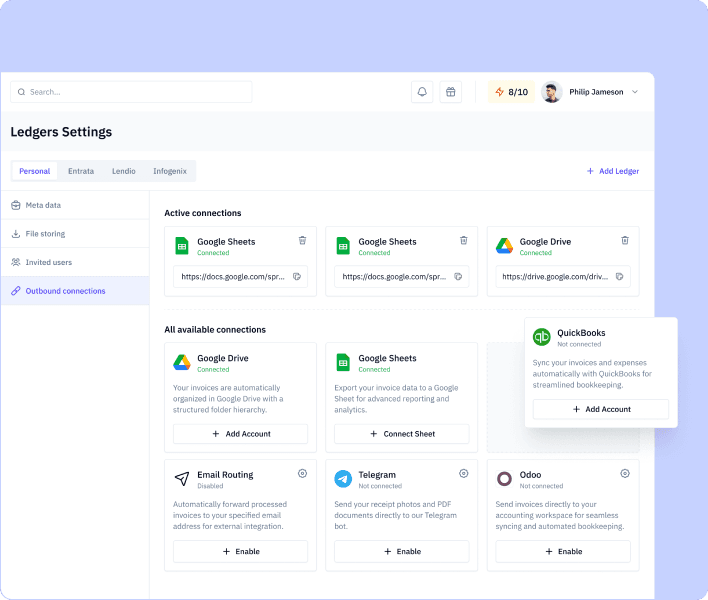Open the Meta data section

43,205
